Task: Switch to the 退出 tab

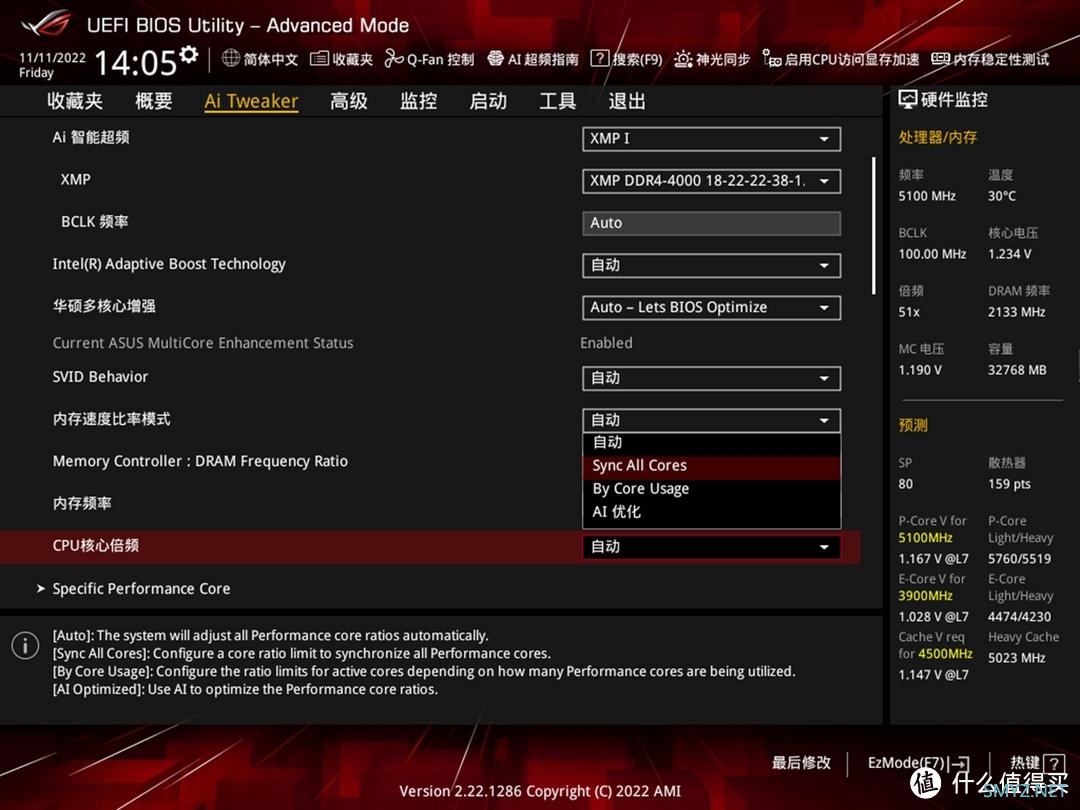Action: click(627, 101)
